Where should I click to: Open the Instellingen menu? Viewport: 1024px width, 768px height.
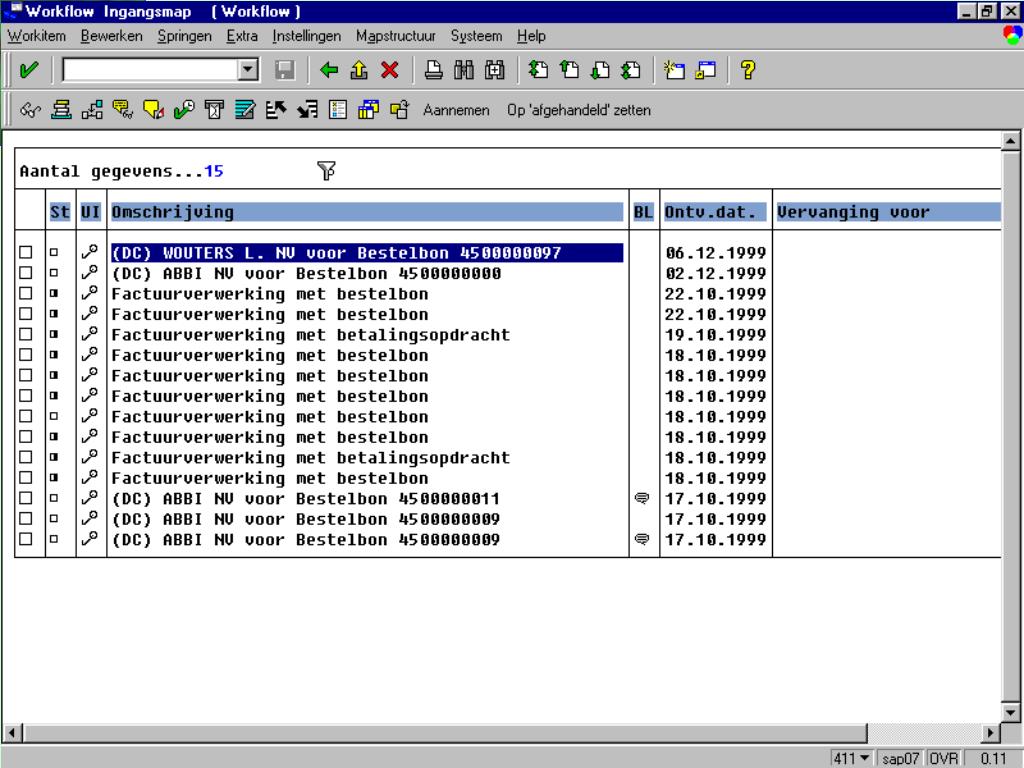(307, 36)
